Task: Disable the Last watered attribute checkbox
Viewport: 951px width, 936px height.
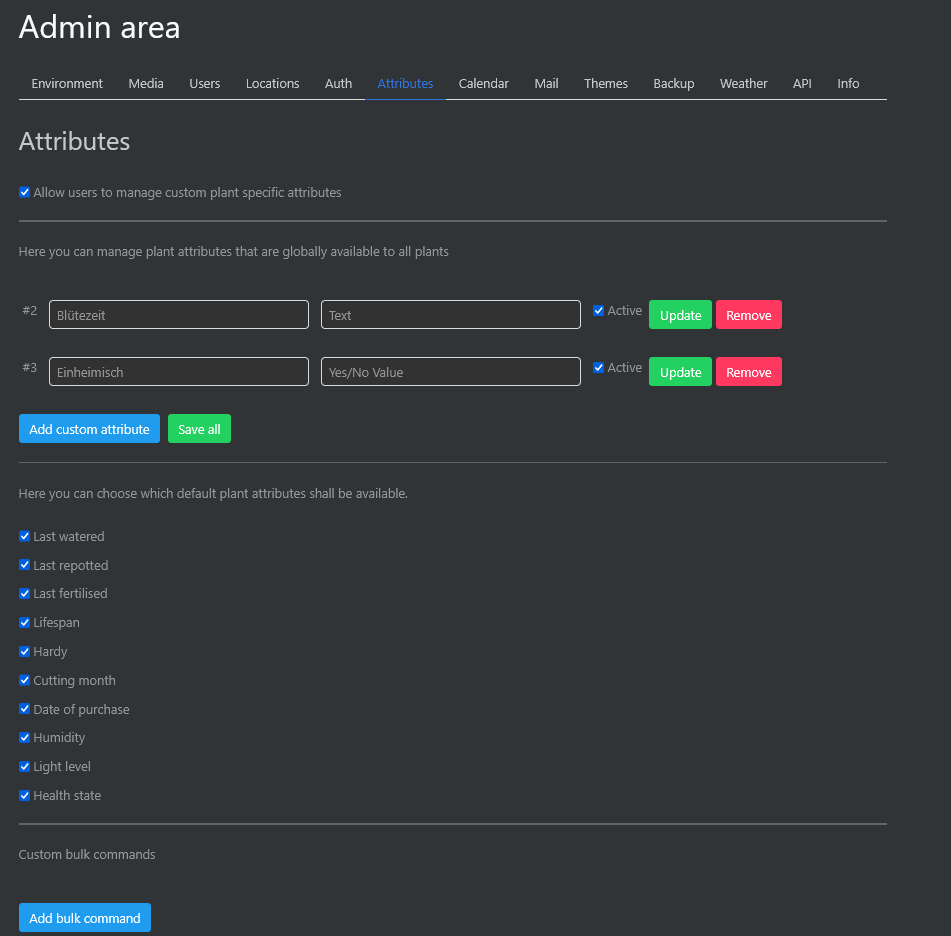Action: click(x=25, y=537)
